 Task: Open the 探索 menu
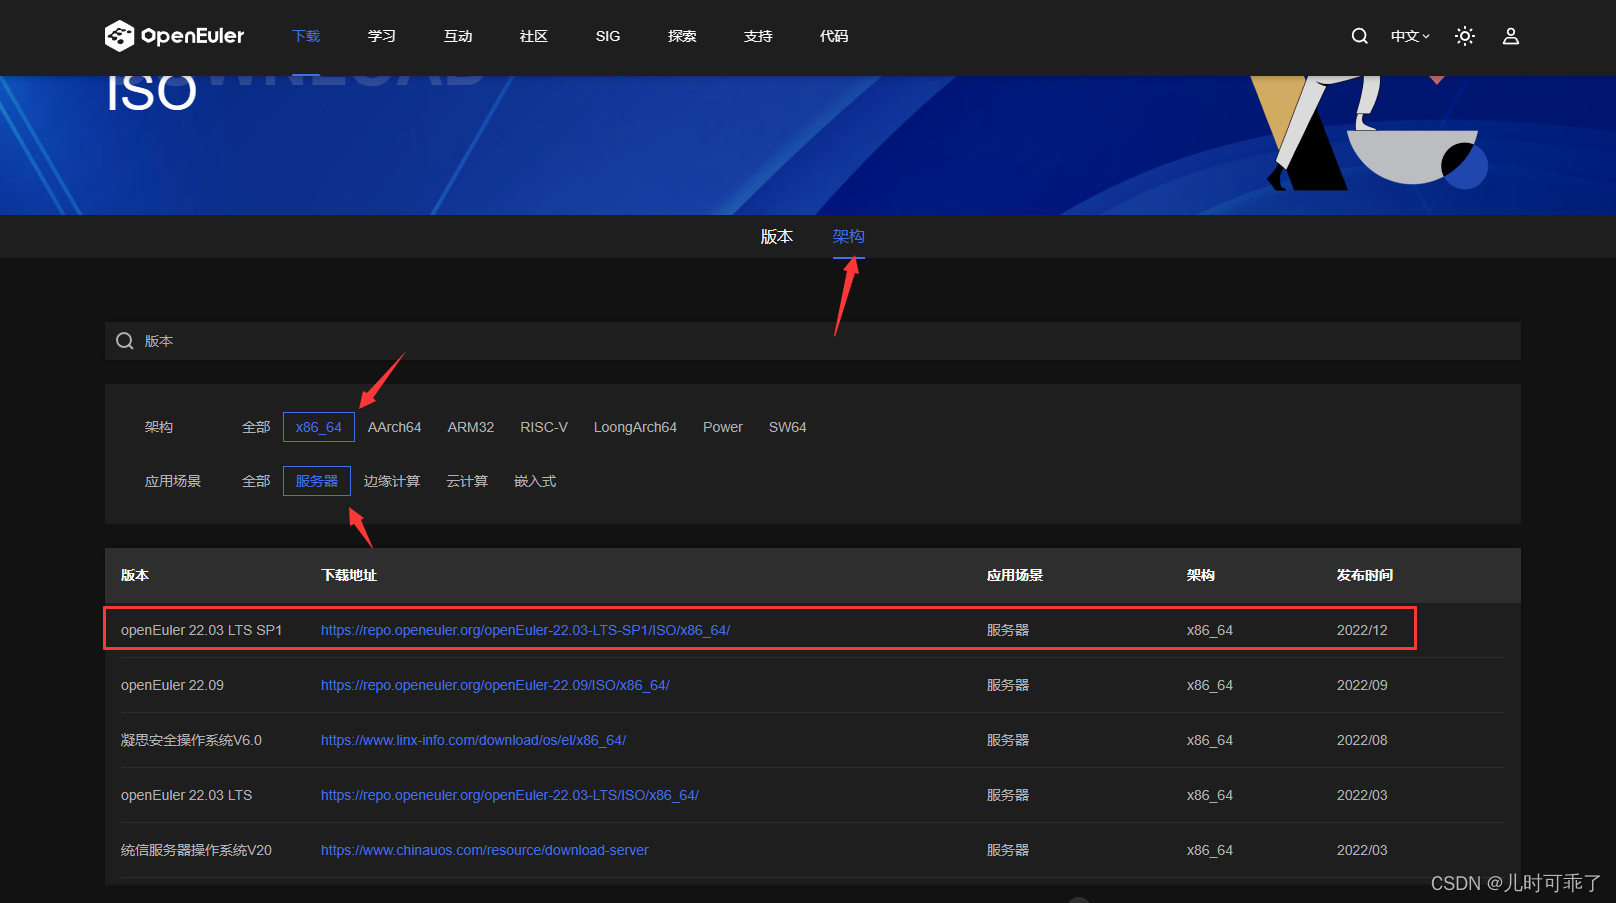click(682, 36)
